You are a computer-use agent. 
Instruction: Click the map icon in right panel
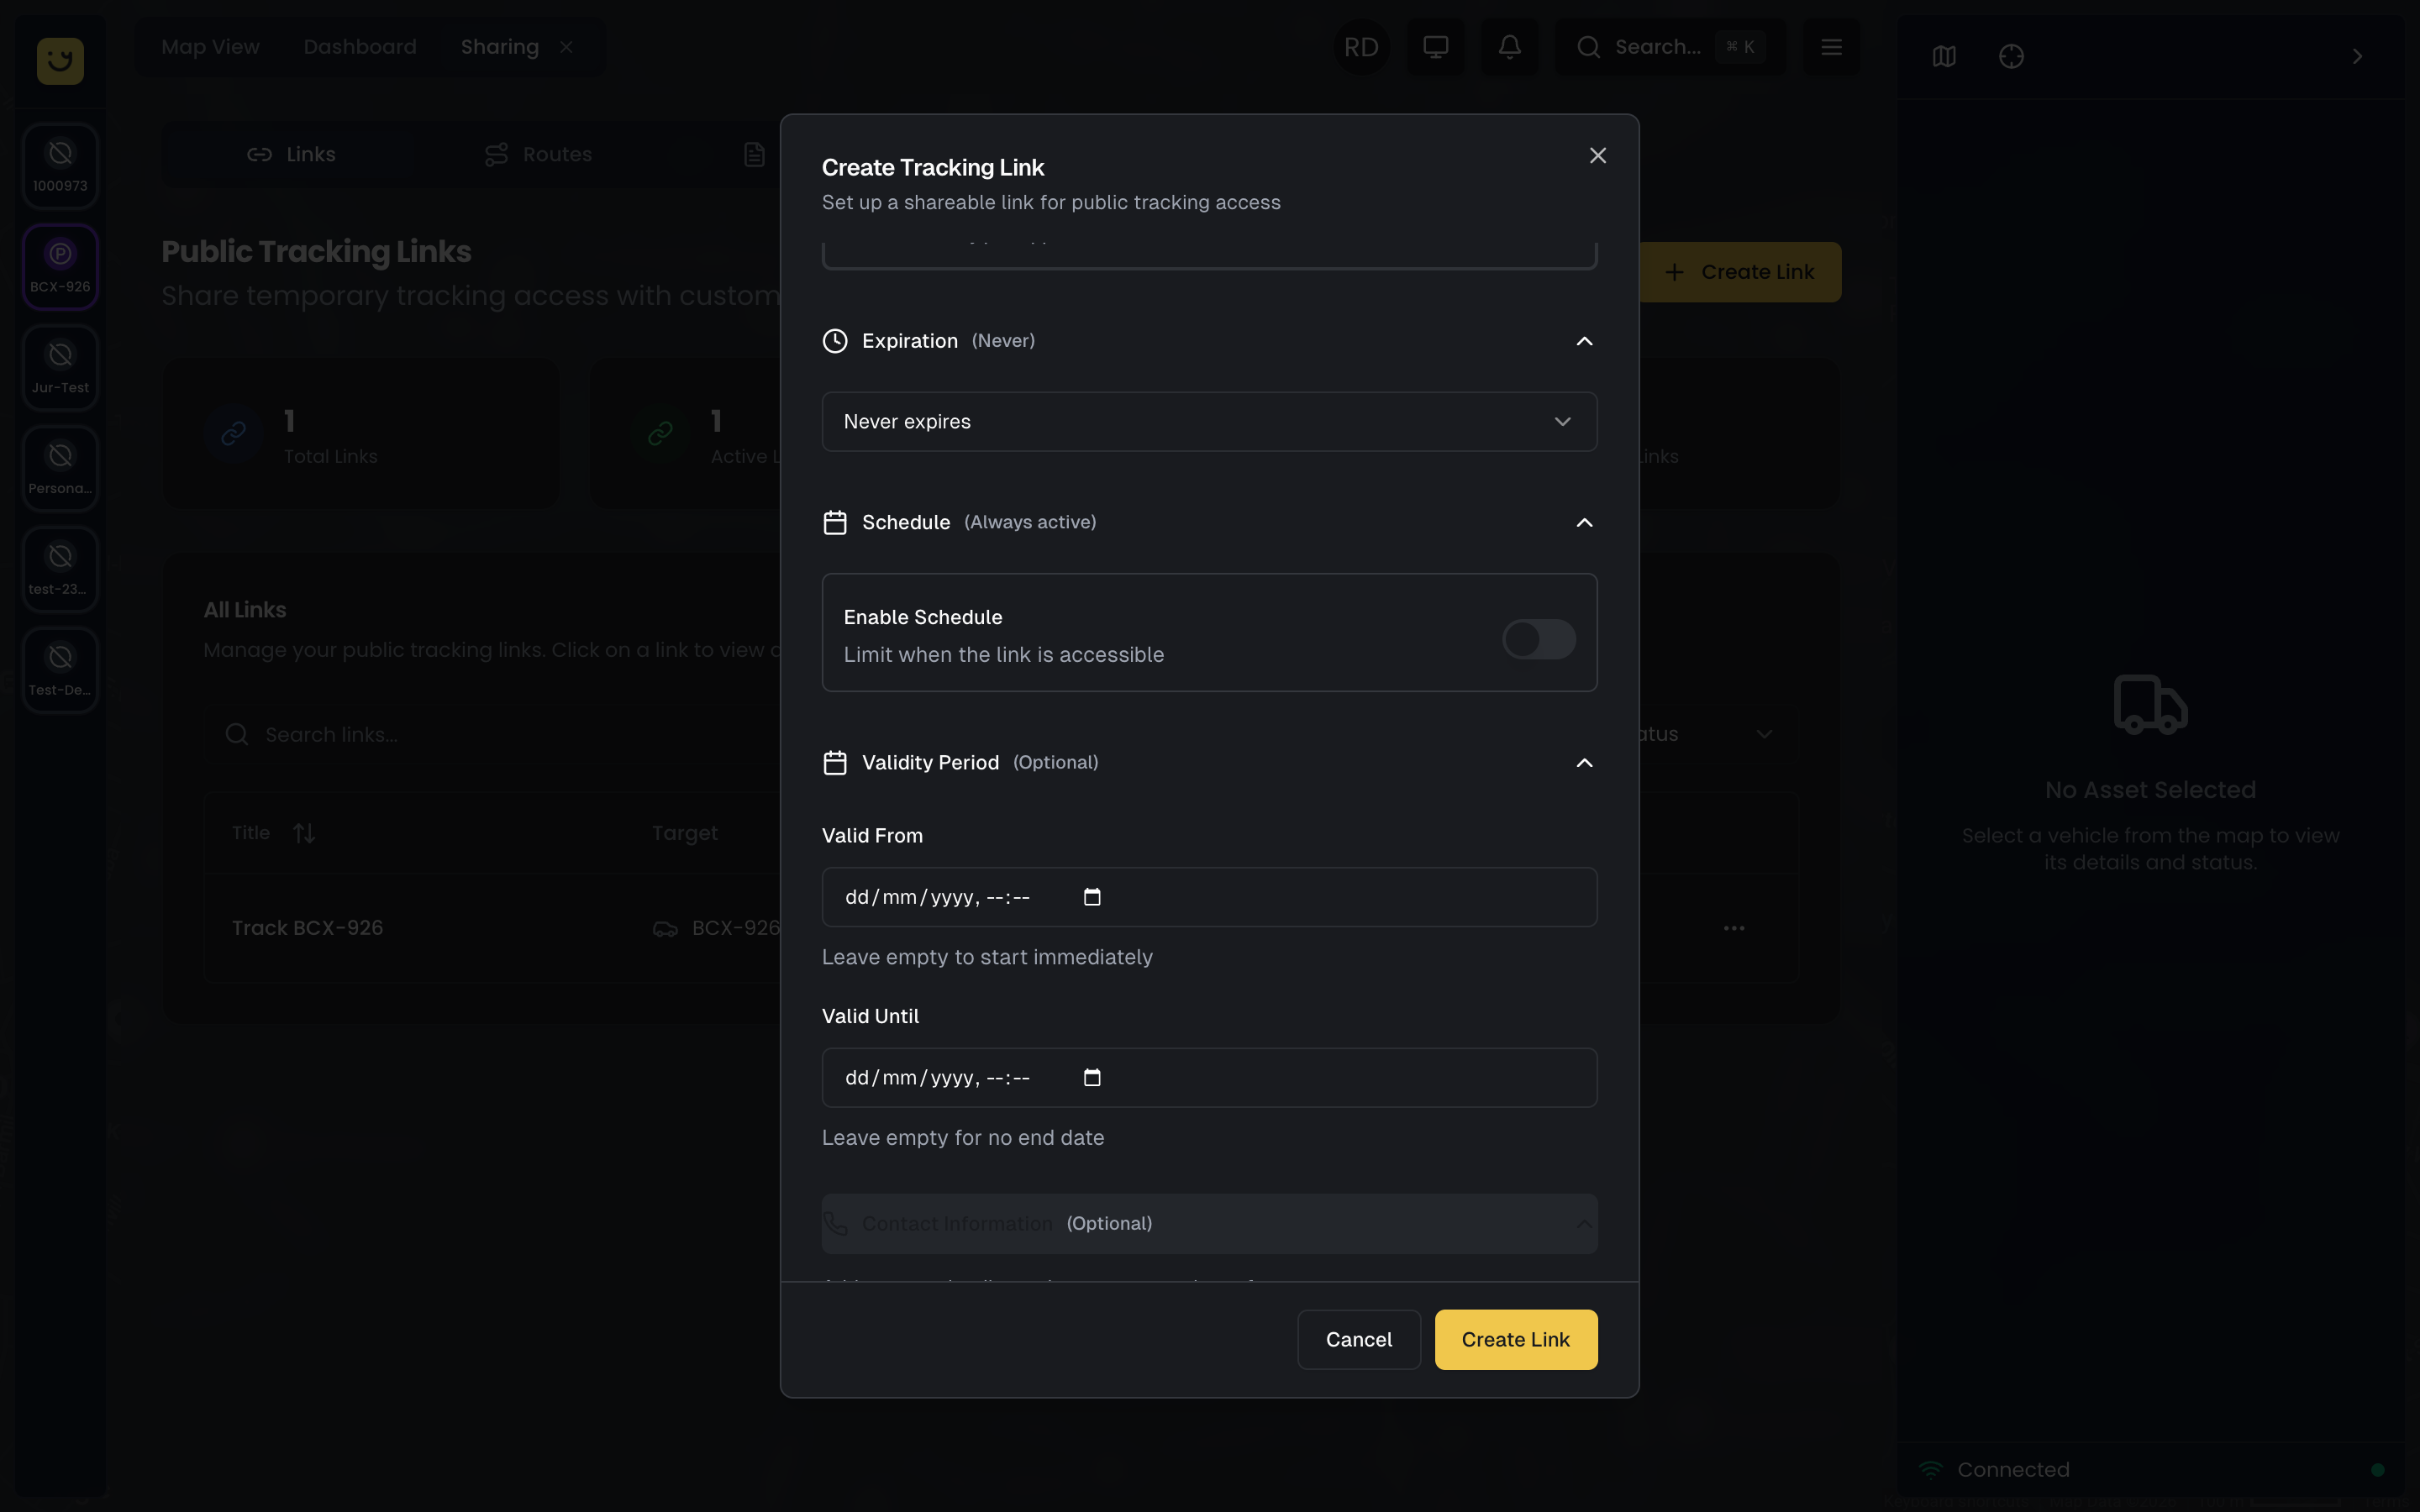click(1944, 57)
